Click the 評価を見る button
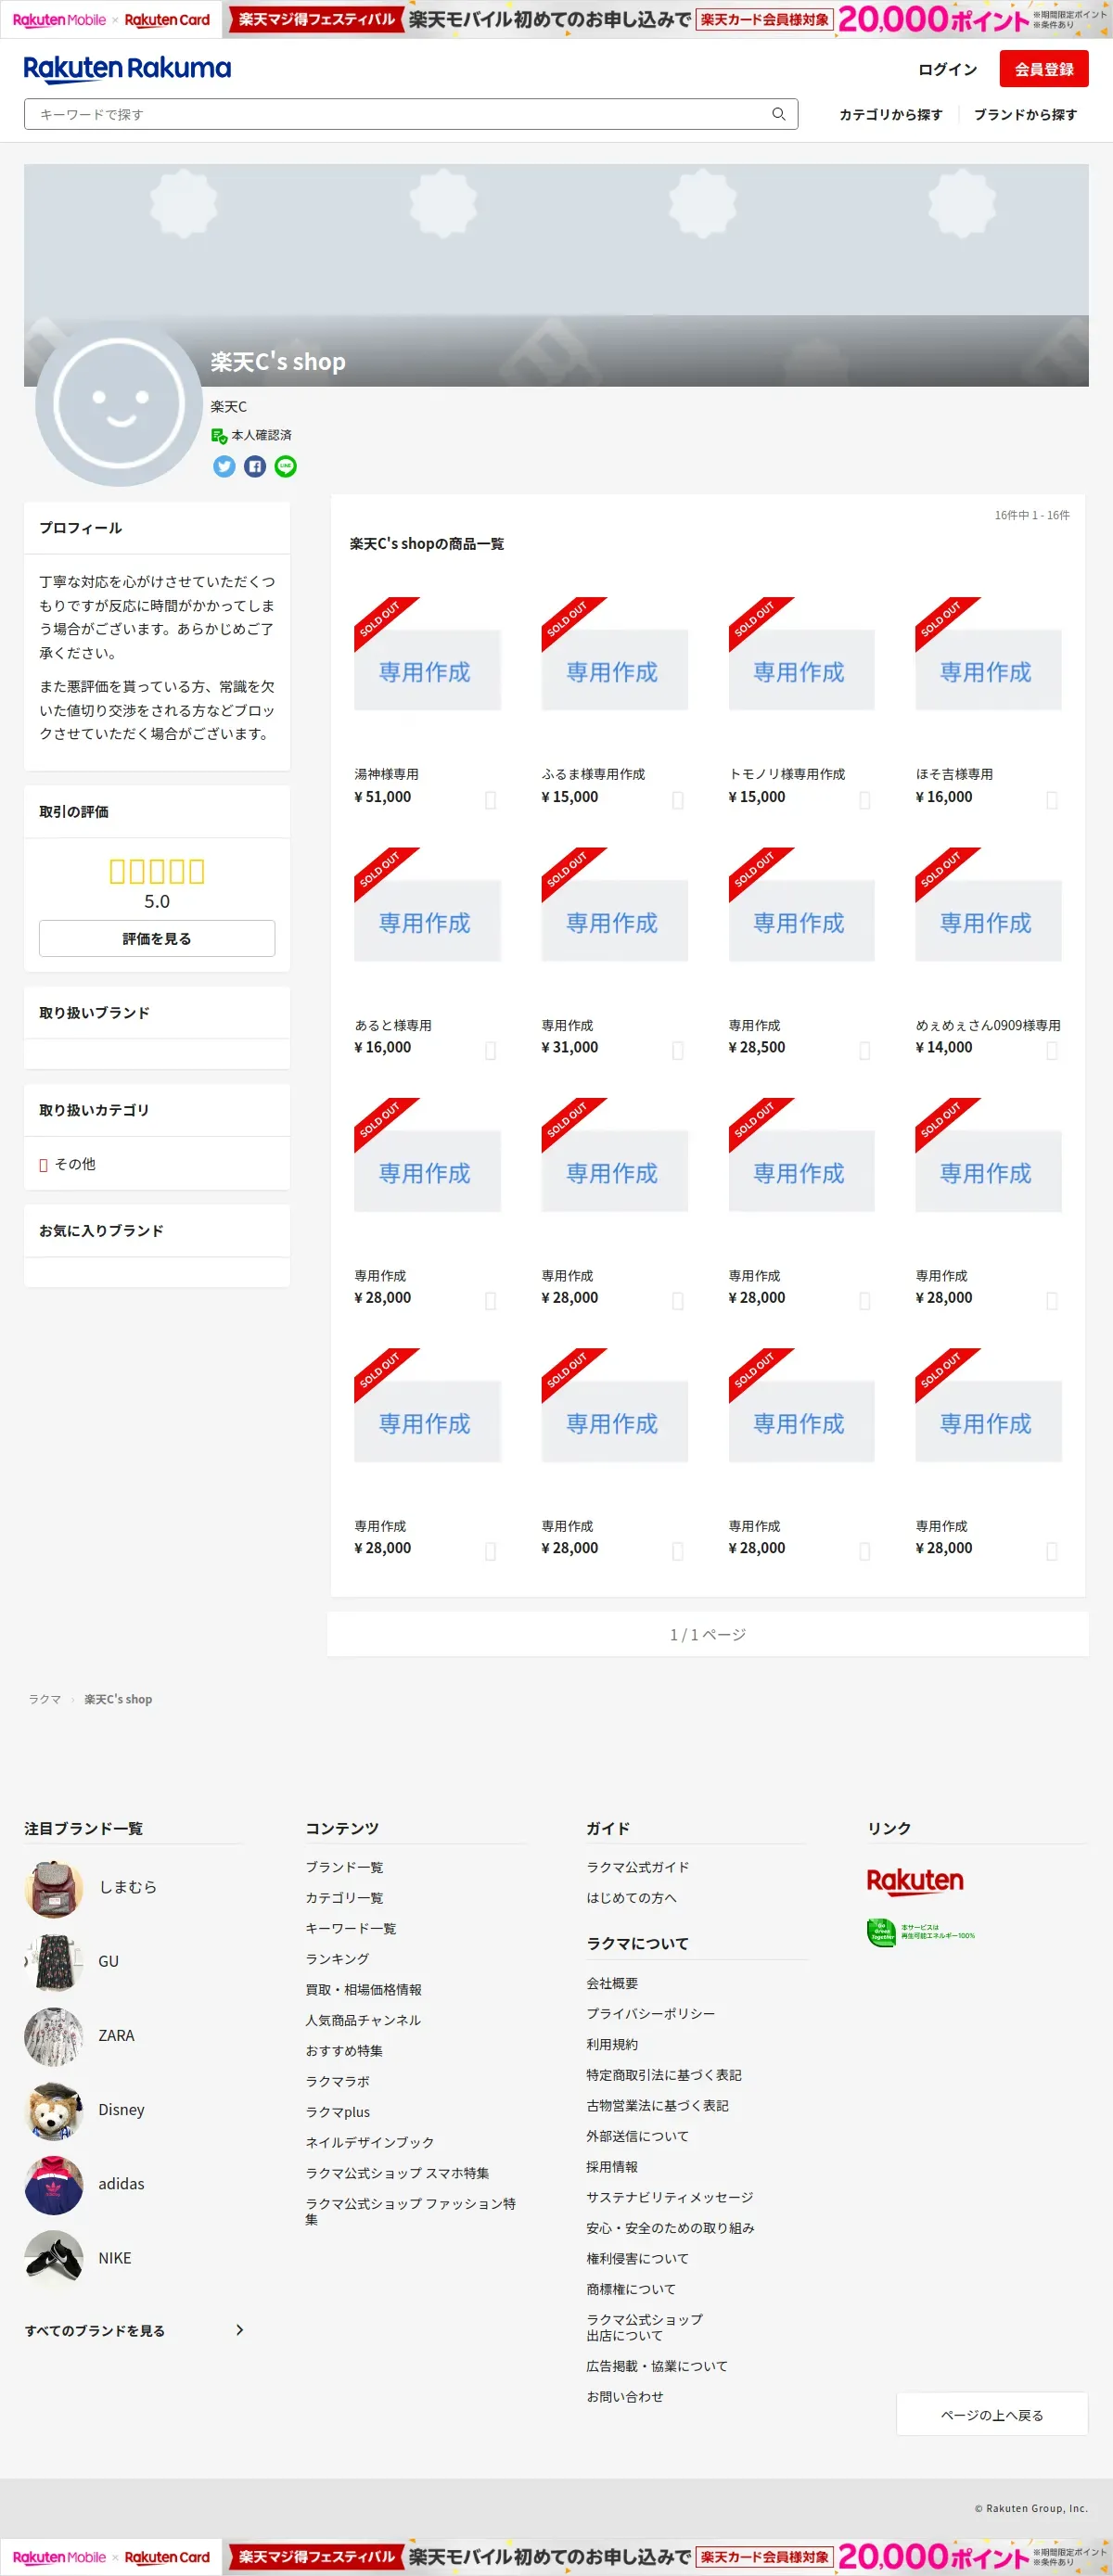1113x2576 pixels. pyautogui.click(x=157, y=938)
